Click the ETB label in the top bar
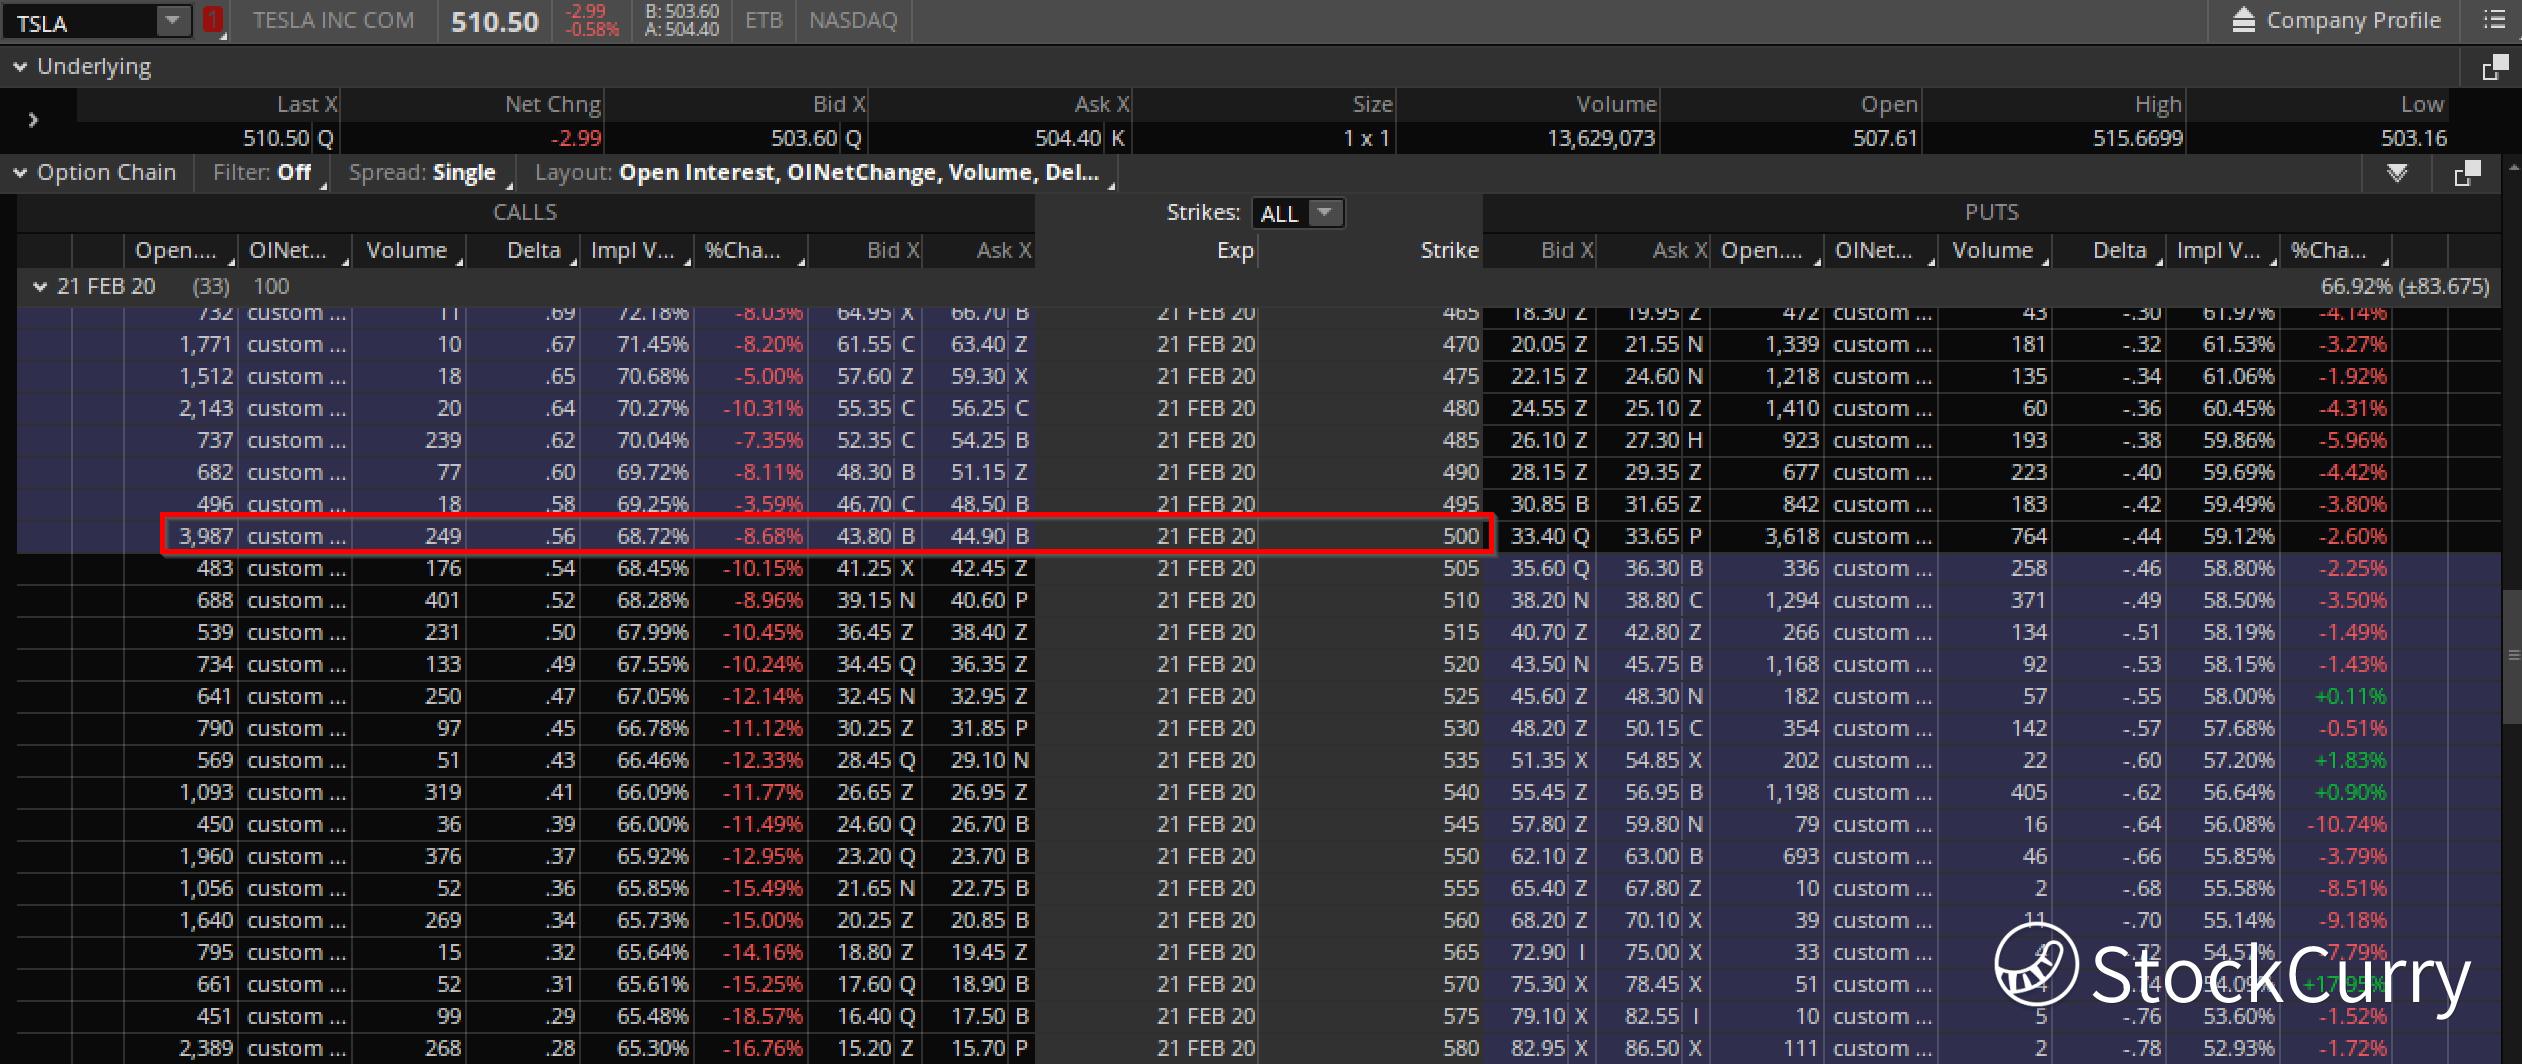The width and height of the screenshot is (2522, 1064). click(x=764, y=20)
